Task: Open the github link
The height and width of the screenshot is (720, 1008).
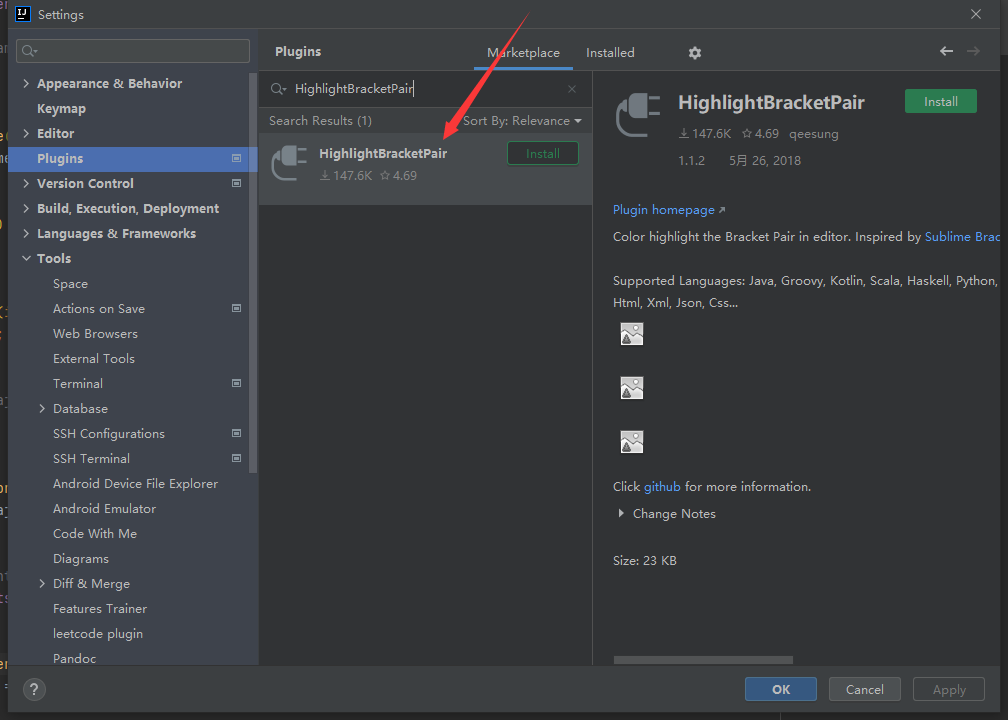Action: 662,487
